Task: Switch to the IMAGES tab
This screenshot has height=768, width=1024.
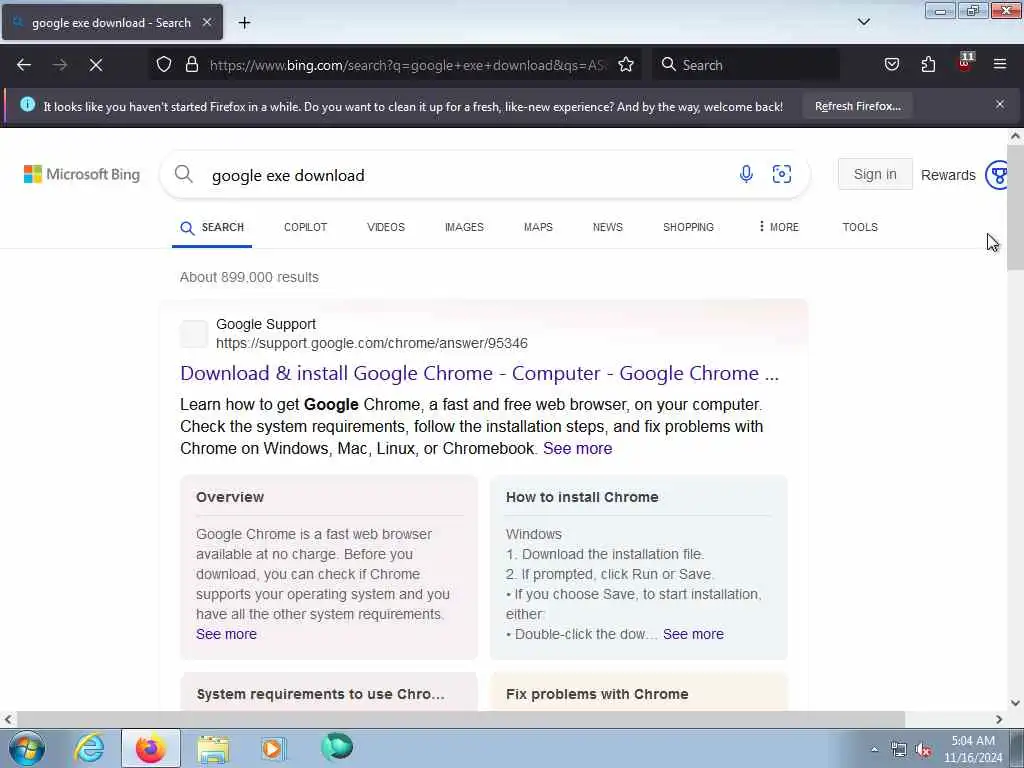Action: click(x=464, y=227)
